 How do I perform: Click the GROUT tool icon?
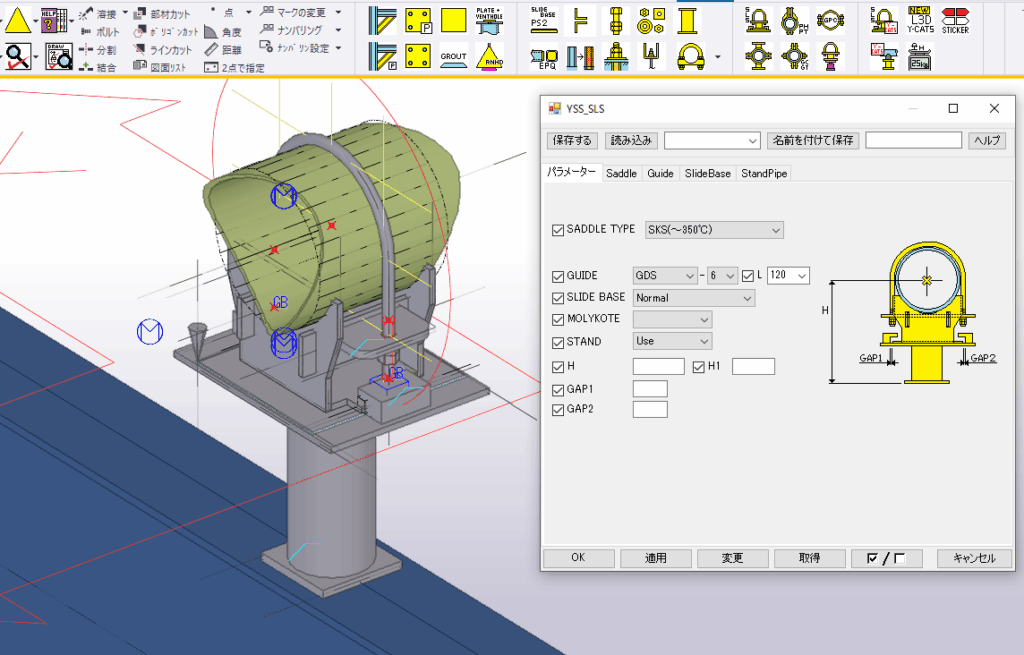click(454, 55)
